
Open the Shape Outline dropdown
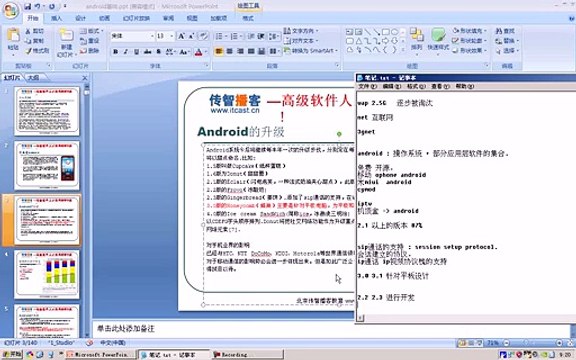(x=470, y=40)
